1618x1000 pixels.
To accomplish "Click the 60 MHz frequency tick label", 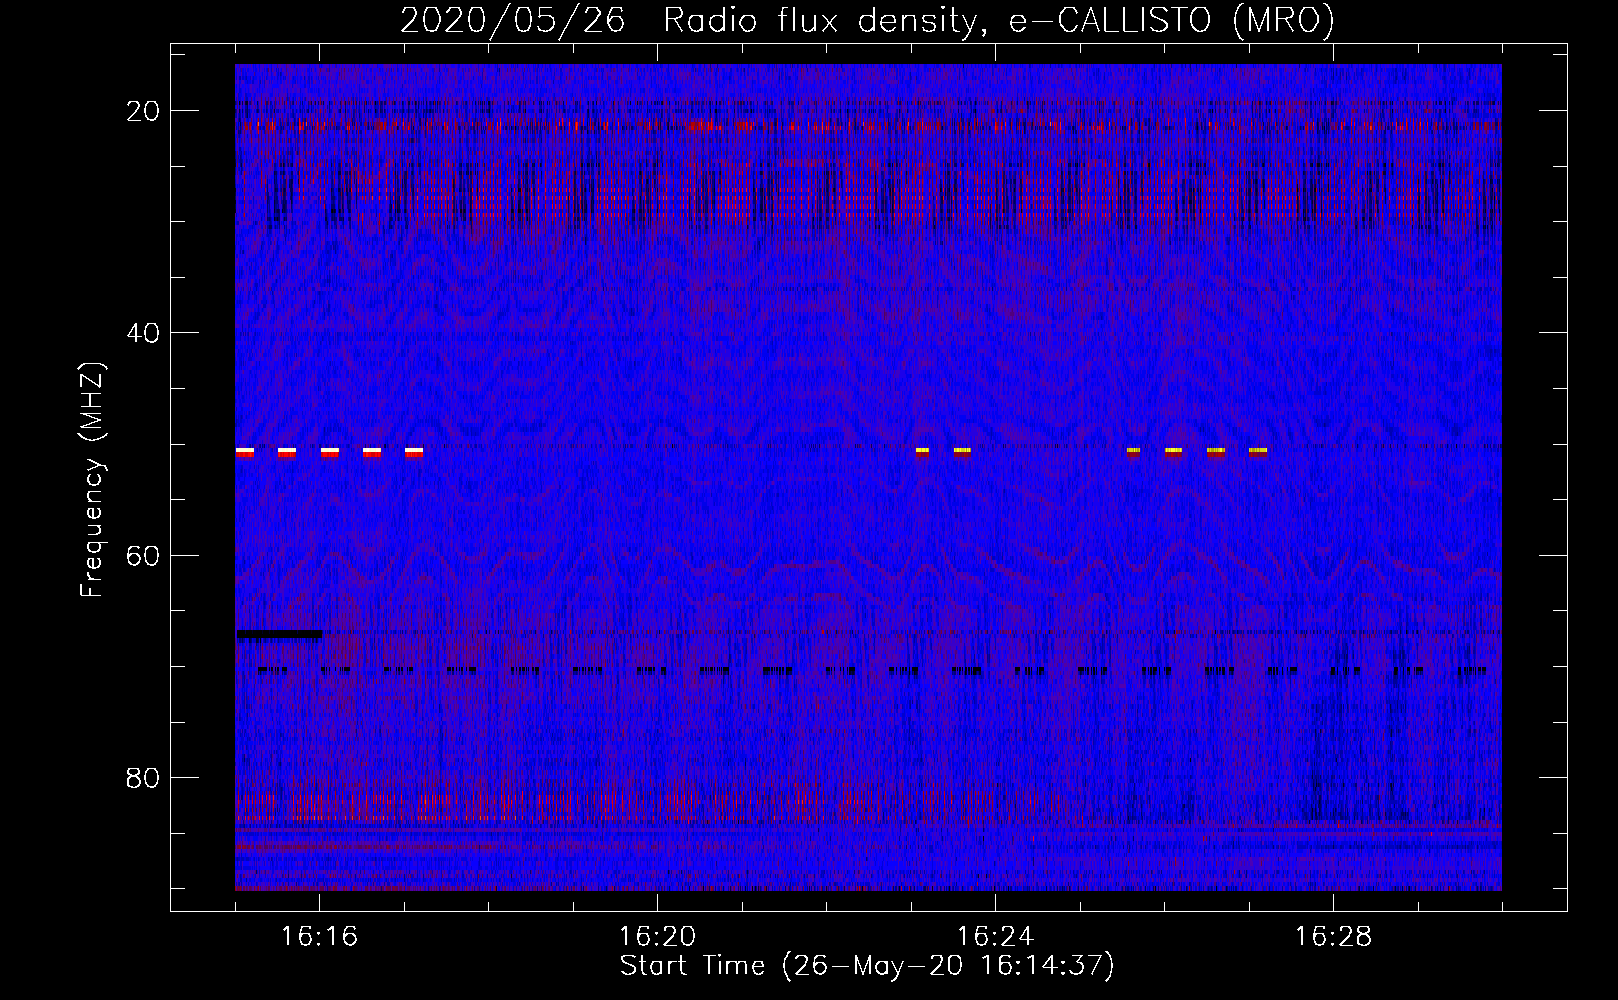I will point(144,556).
